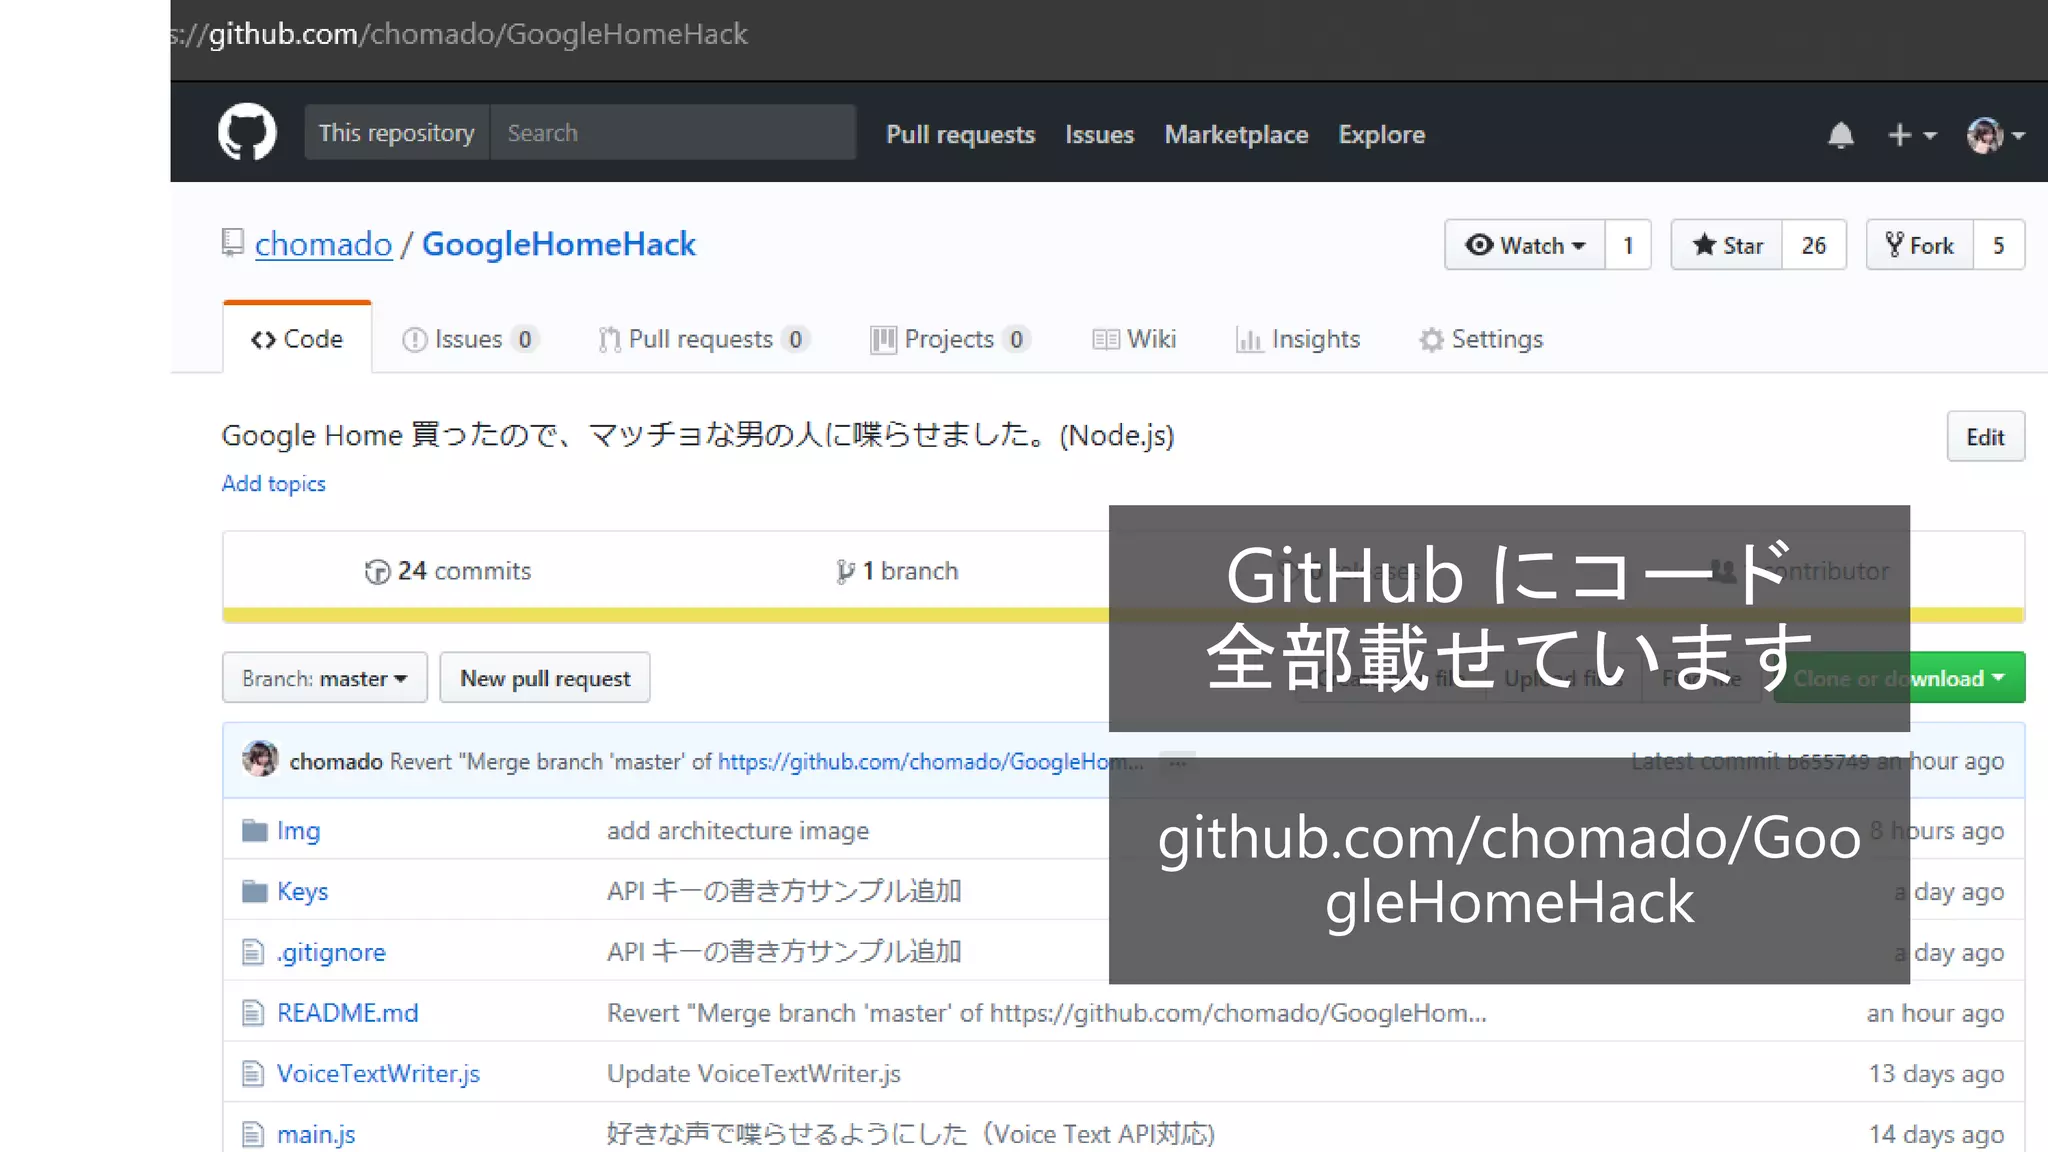
Task: Open Keys row commit message about API key
Action: (x=784, y=891)
